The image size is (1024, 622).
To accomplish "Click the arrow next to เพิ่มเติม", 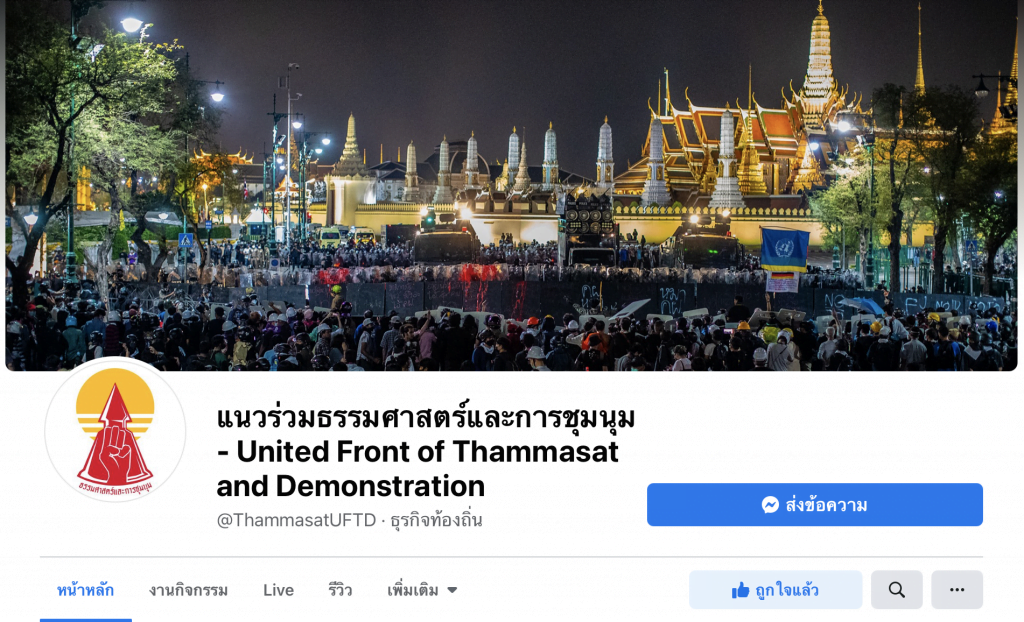I will pos(452,590).
